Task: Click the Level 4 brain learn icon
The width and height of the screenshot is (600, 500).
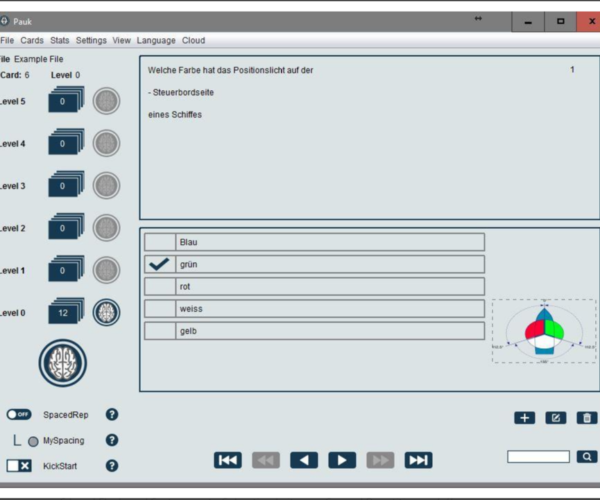Action: coord(106,143)
